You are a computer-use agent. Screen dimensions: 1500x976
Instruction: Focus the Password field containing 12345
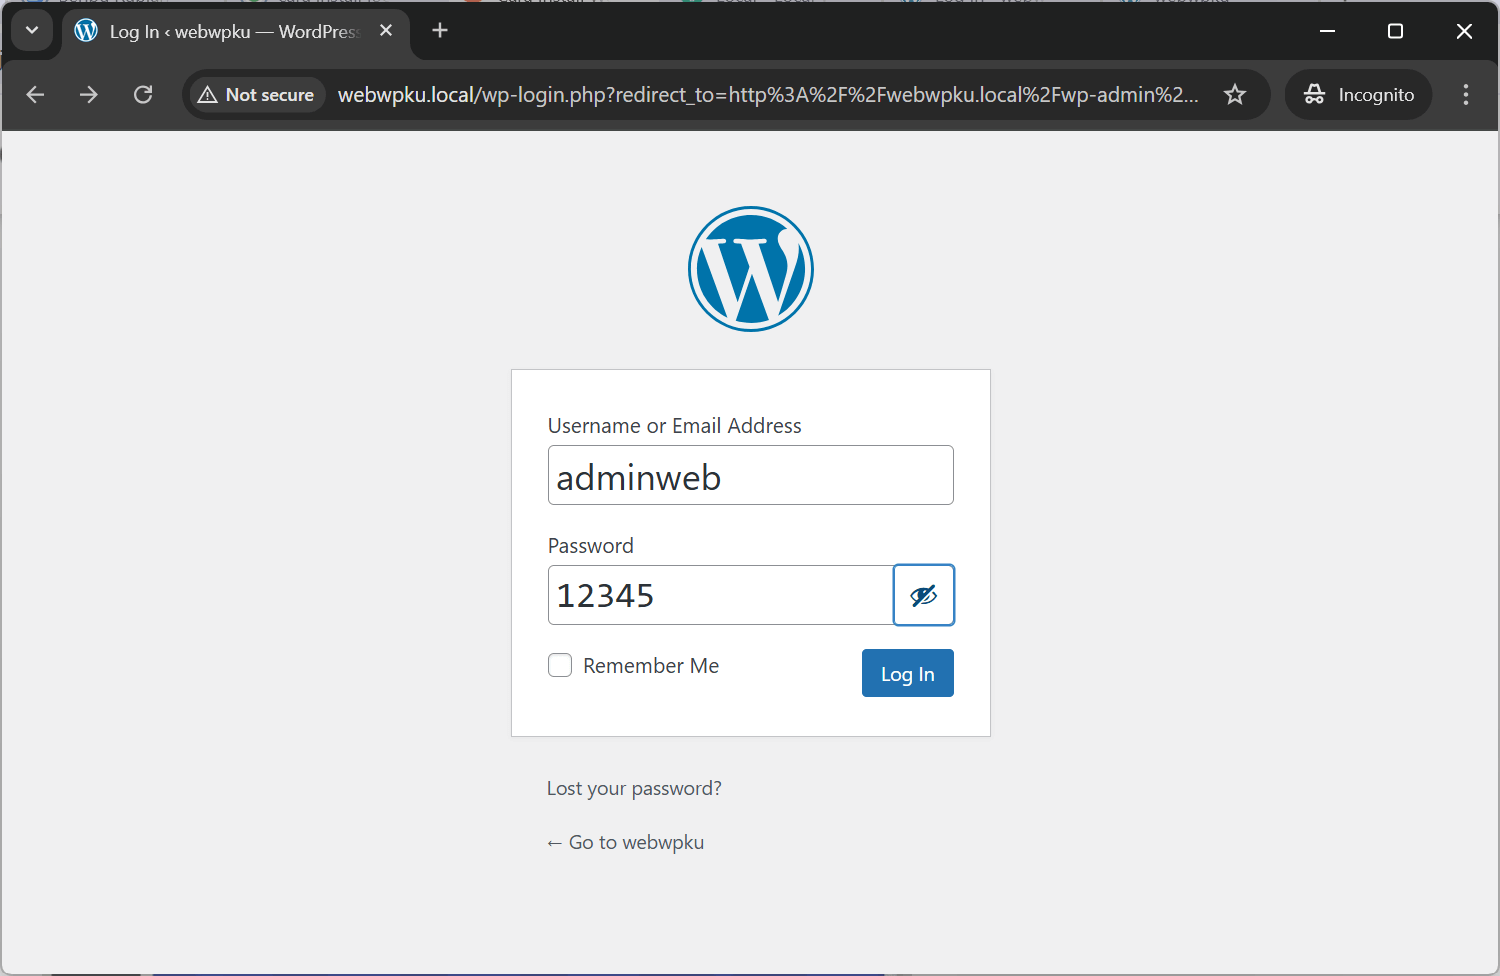(721, 595)
